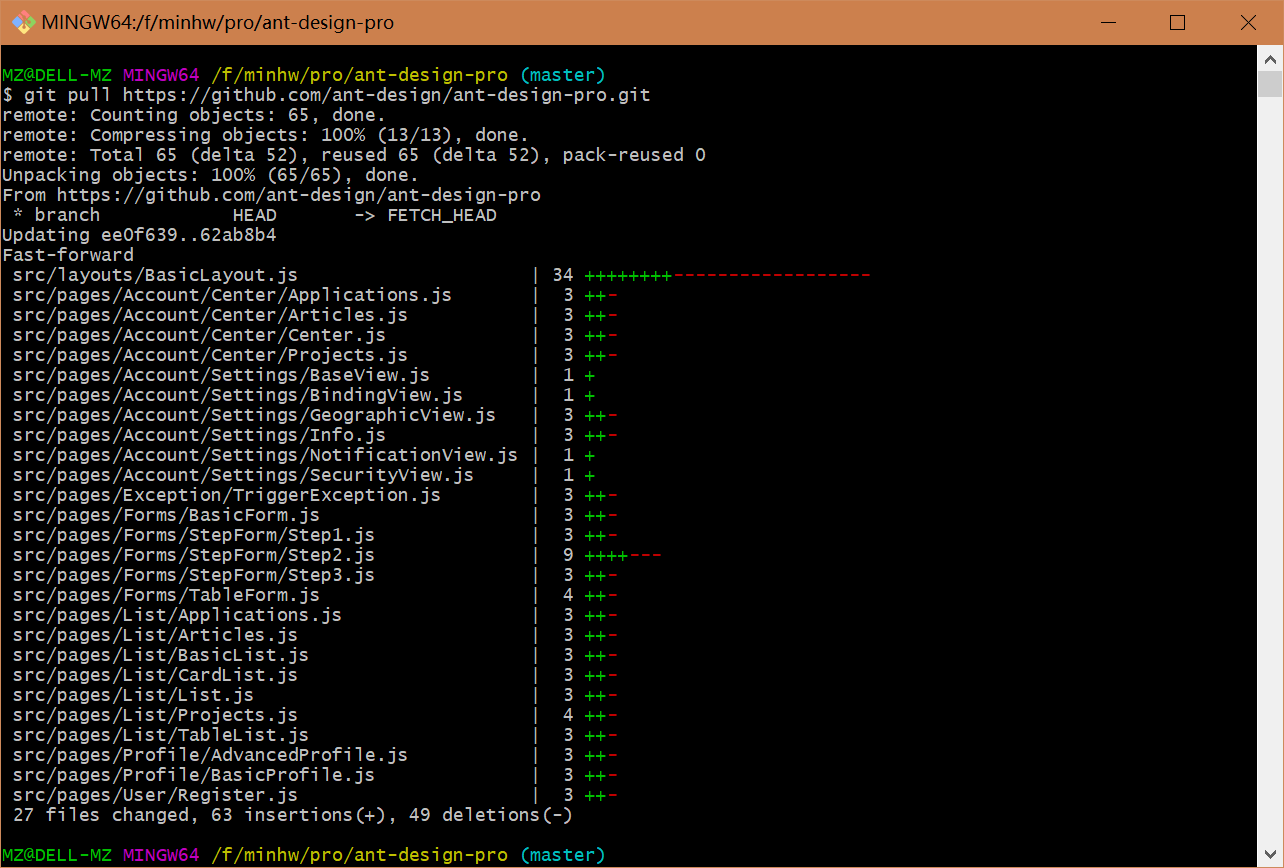Click the change count 34 for BasicLayout.js
This screenshot has height=868, width=1284.
pyautogui.click(x=563, y=275)
